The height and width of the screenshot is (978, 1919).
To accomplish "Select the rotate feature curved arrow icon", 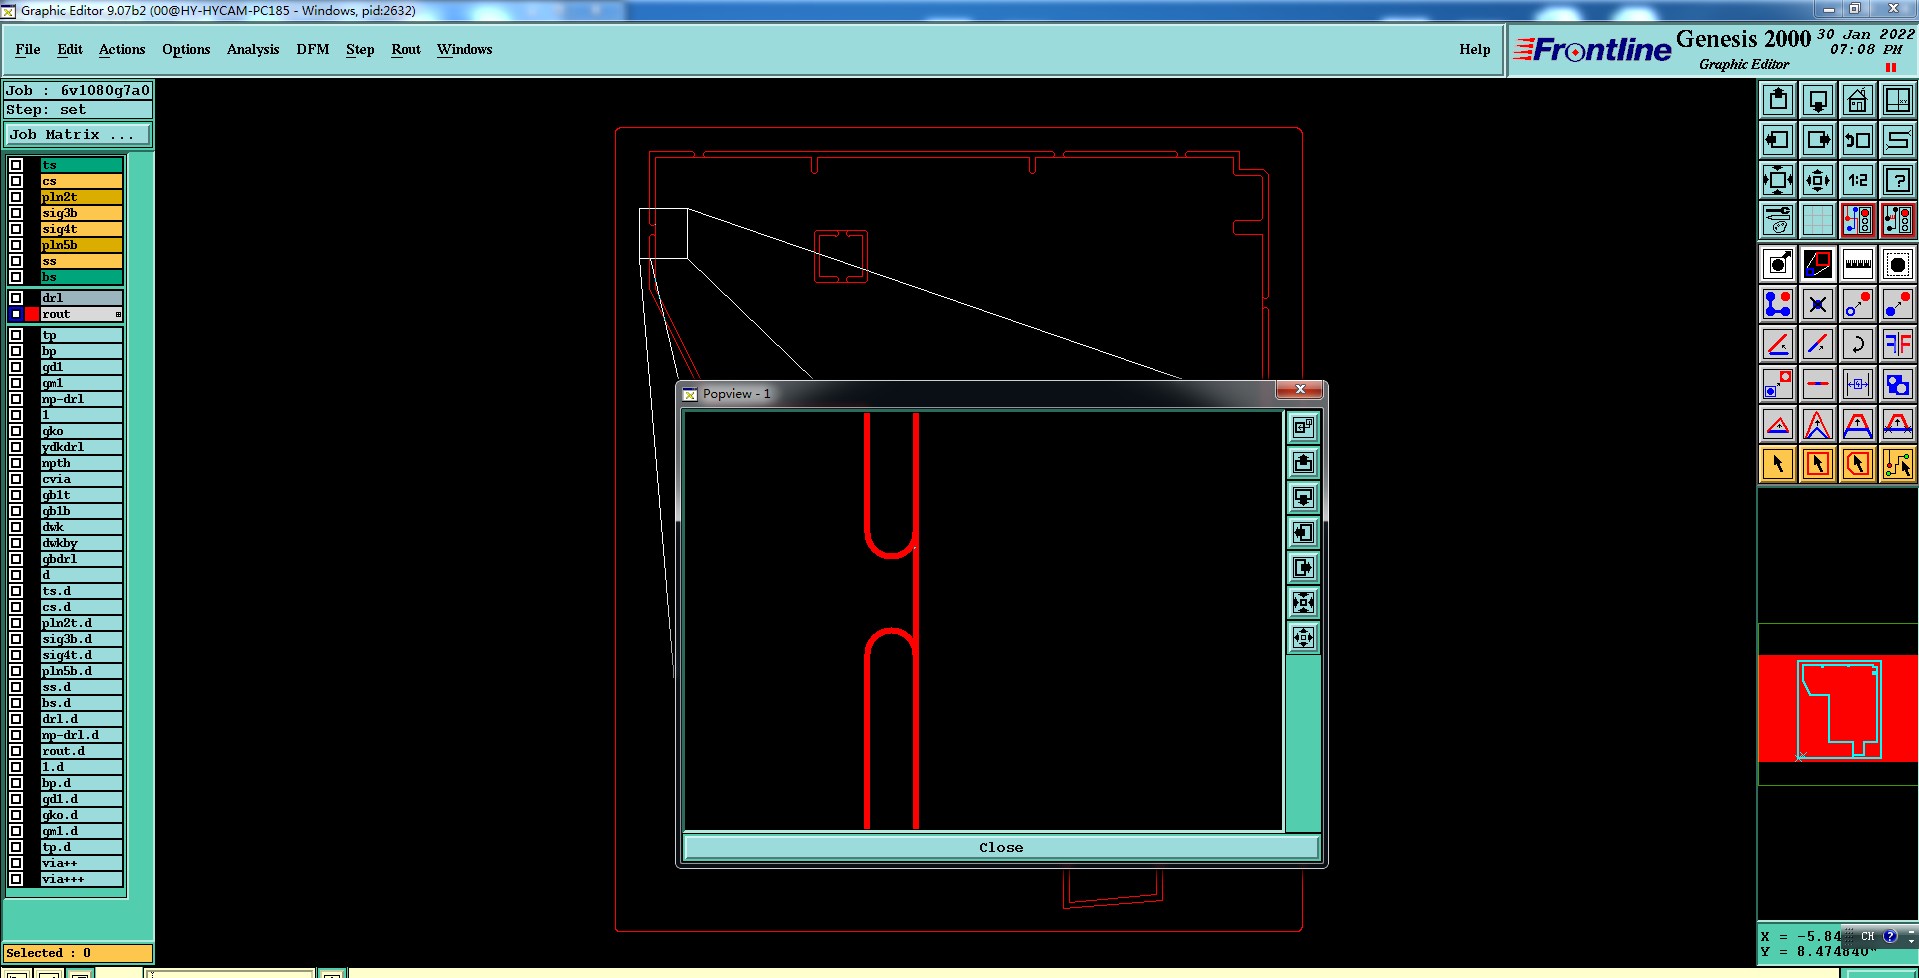I will coord(1858,344).
